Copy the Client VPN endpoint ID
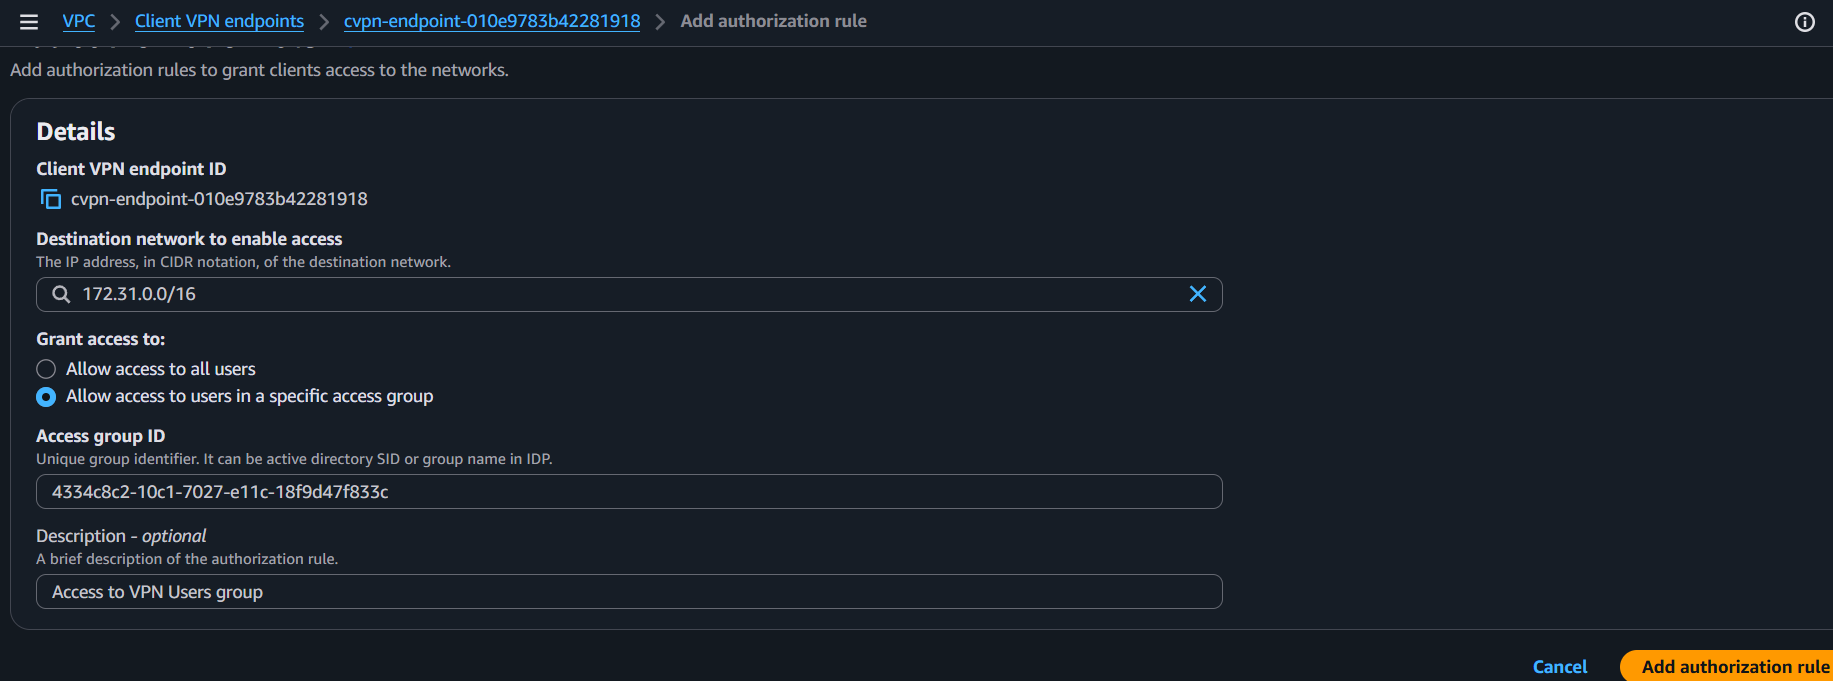This screenshot has width=1833, height=681. click(x=49, y=198)
